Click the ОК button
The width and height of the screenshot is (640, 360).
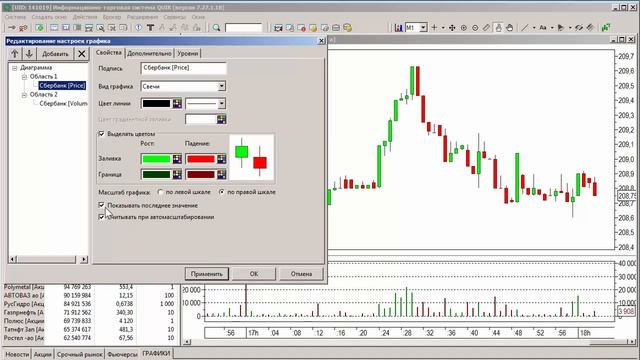(254, 274)
